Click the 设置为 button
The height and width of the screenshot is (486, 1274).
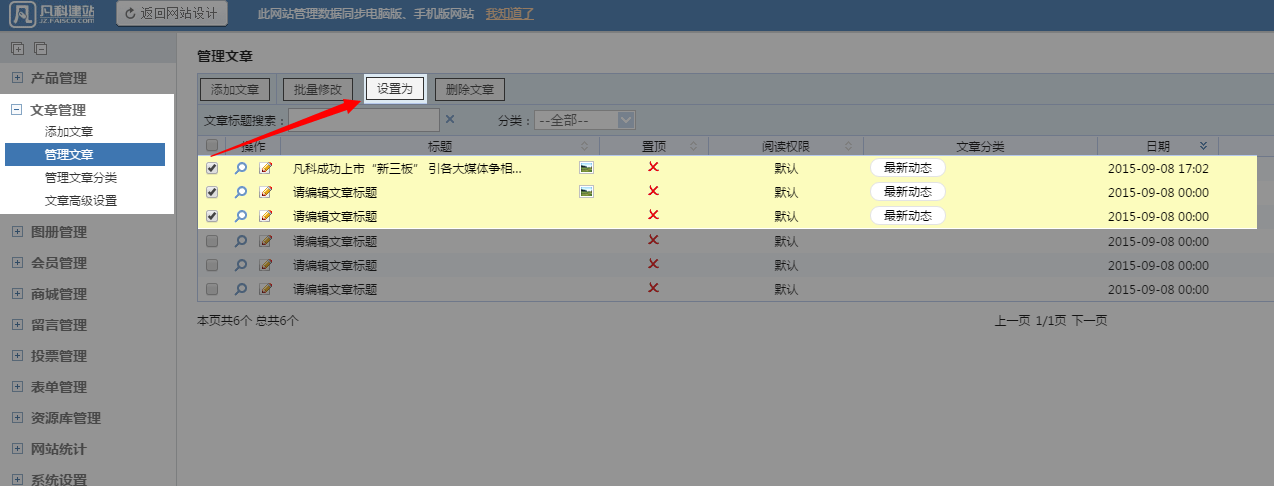pyautogui.click(x=395, y=89)
